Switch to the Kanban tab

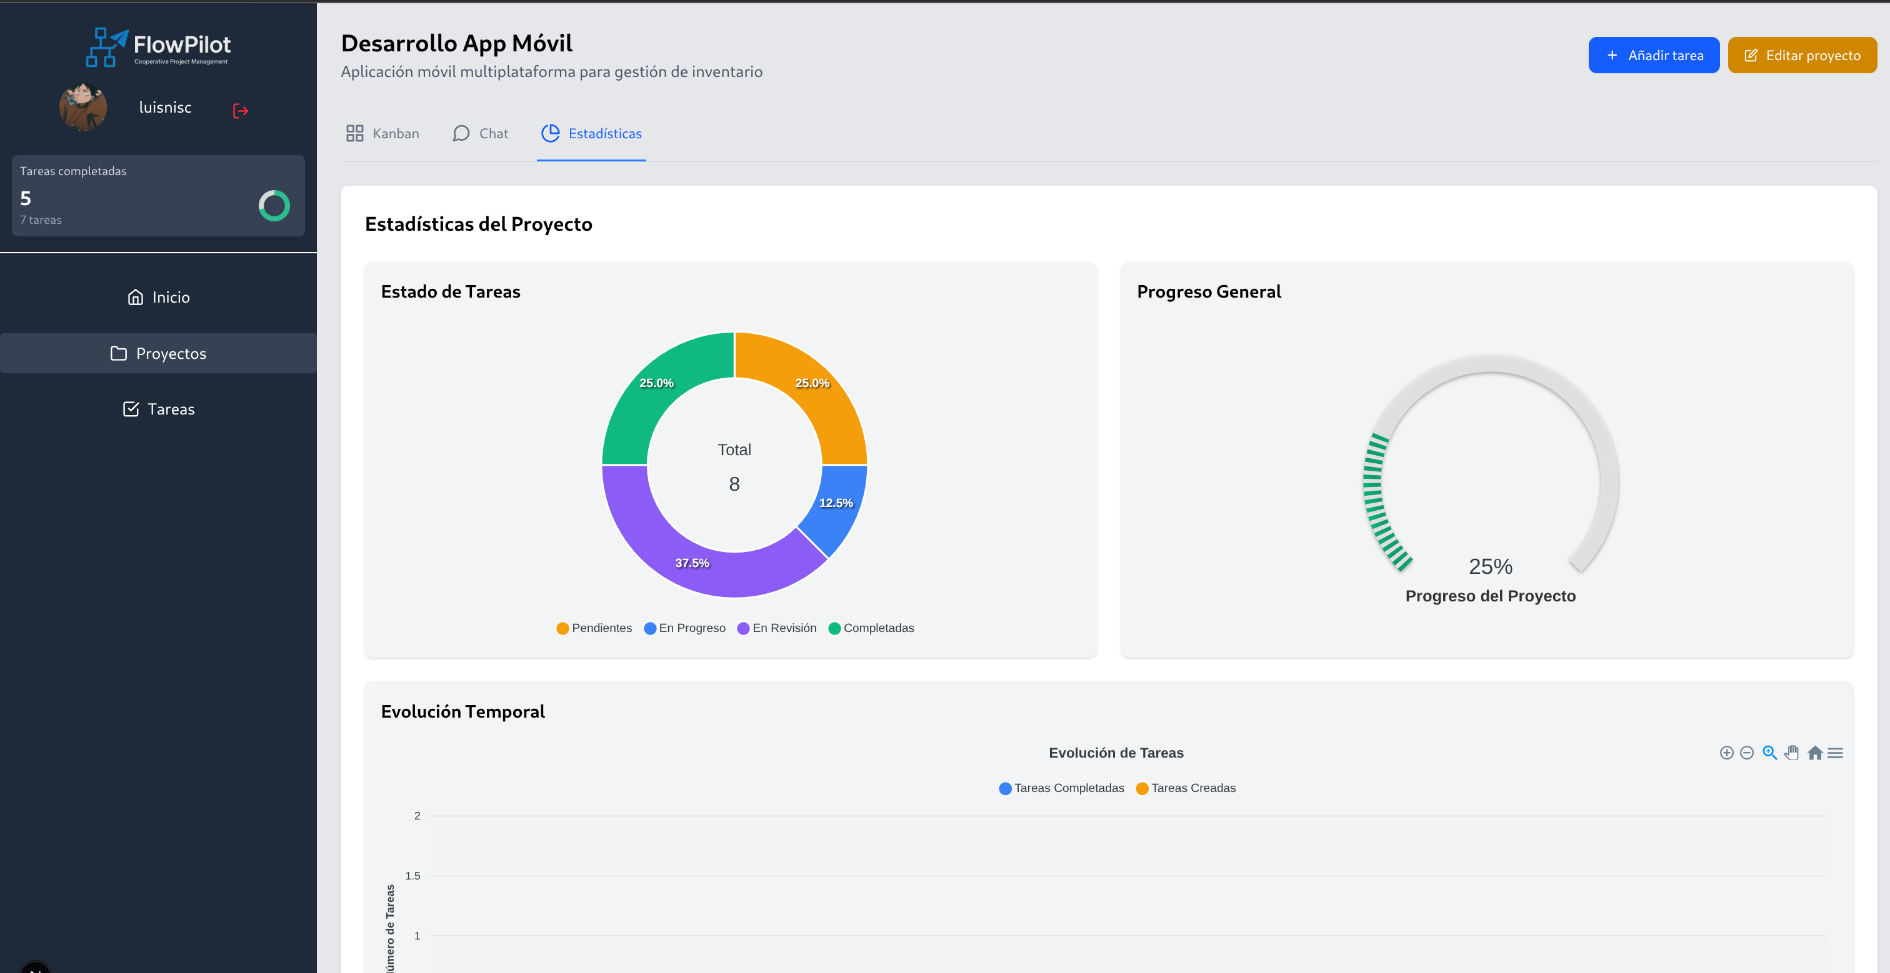383,134
